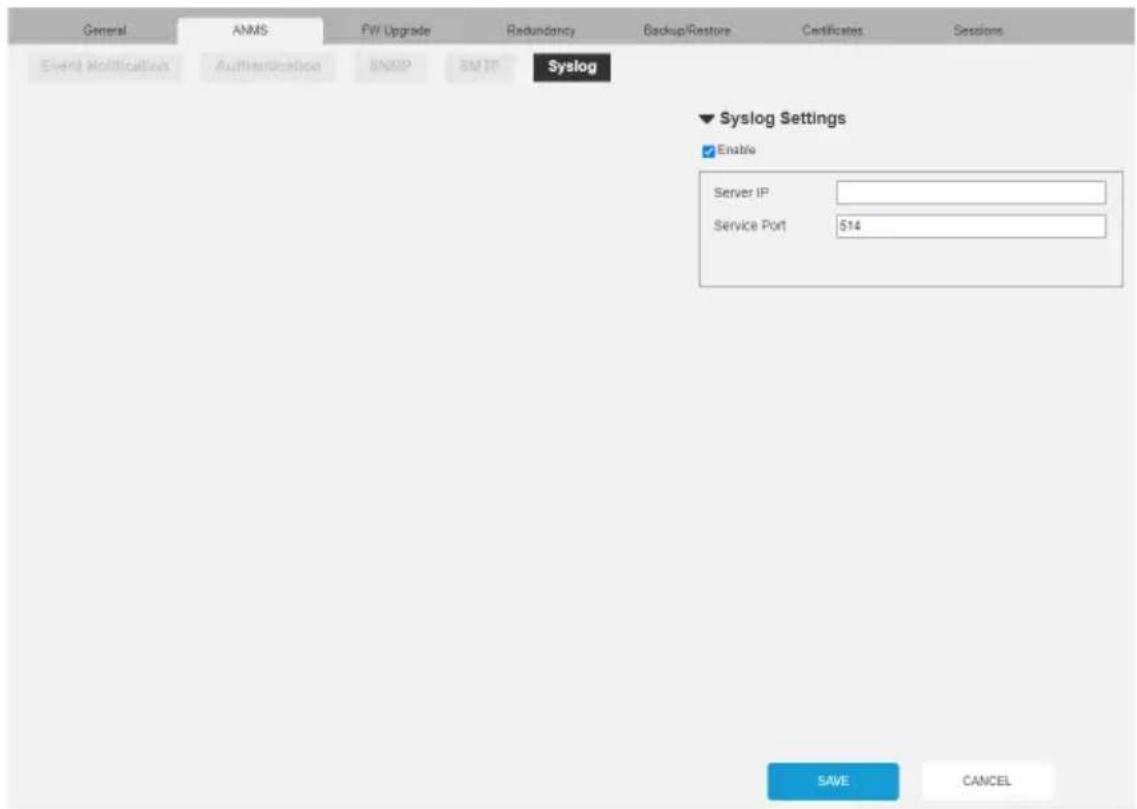1137x809 pixels.
Task: Switch to the Sessions tab
Action: click(977, 30)
